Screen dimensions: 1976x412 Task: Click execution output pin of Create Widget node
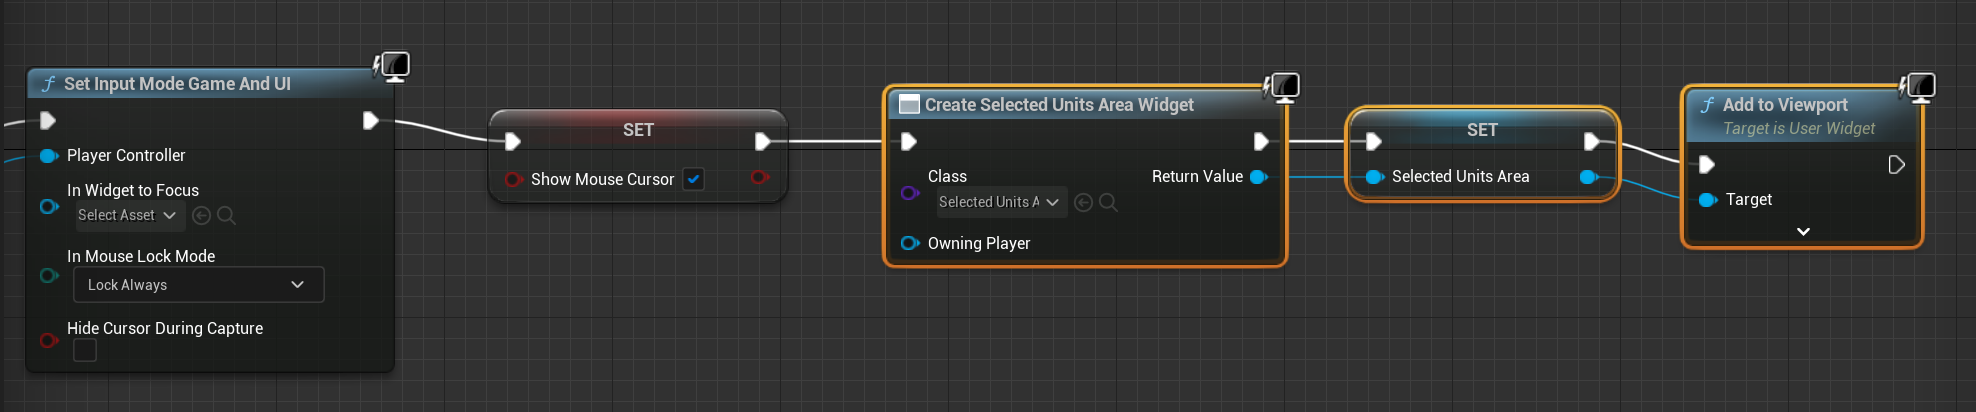click(x=1261, y=141)
